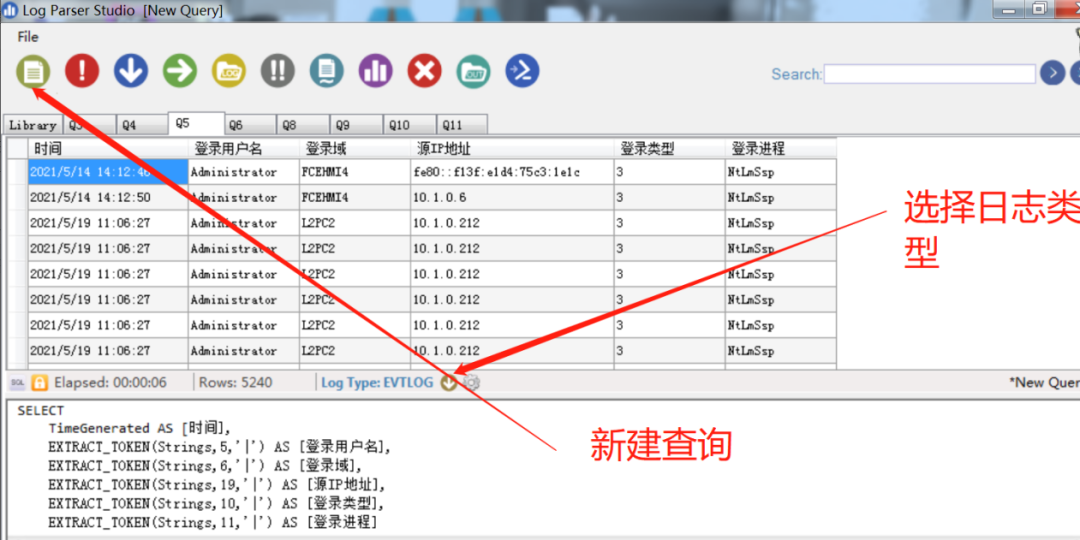Toggle the orange lock icon in status bar
Screen dimensions: 1080x540
[40, 382]
